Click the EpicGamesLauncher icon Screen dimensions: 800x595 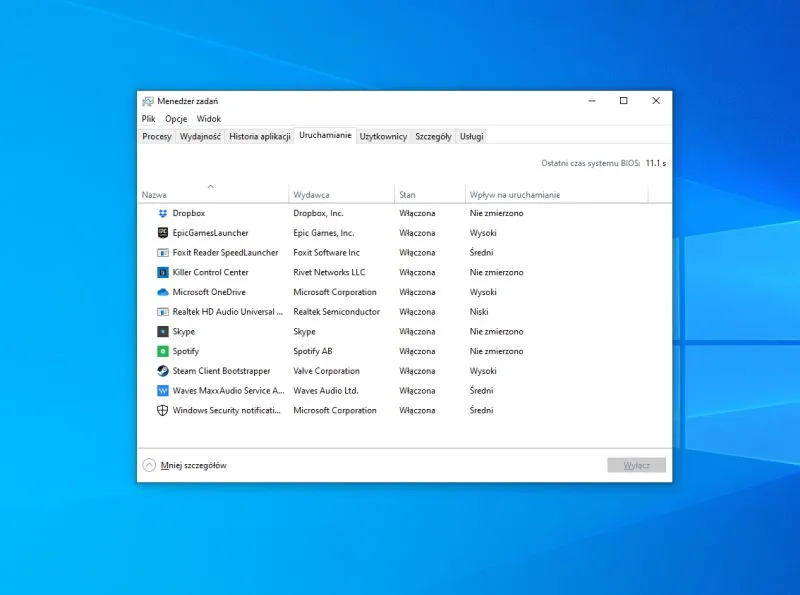point(161,232)
